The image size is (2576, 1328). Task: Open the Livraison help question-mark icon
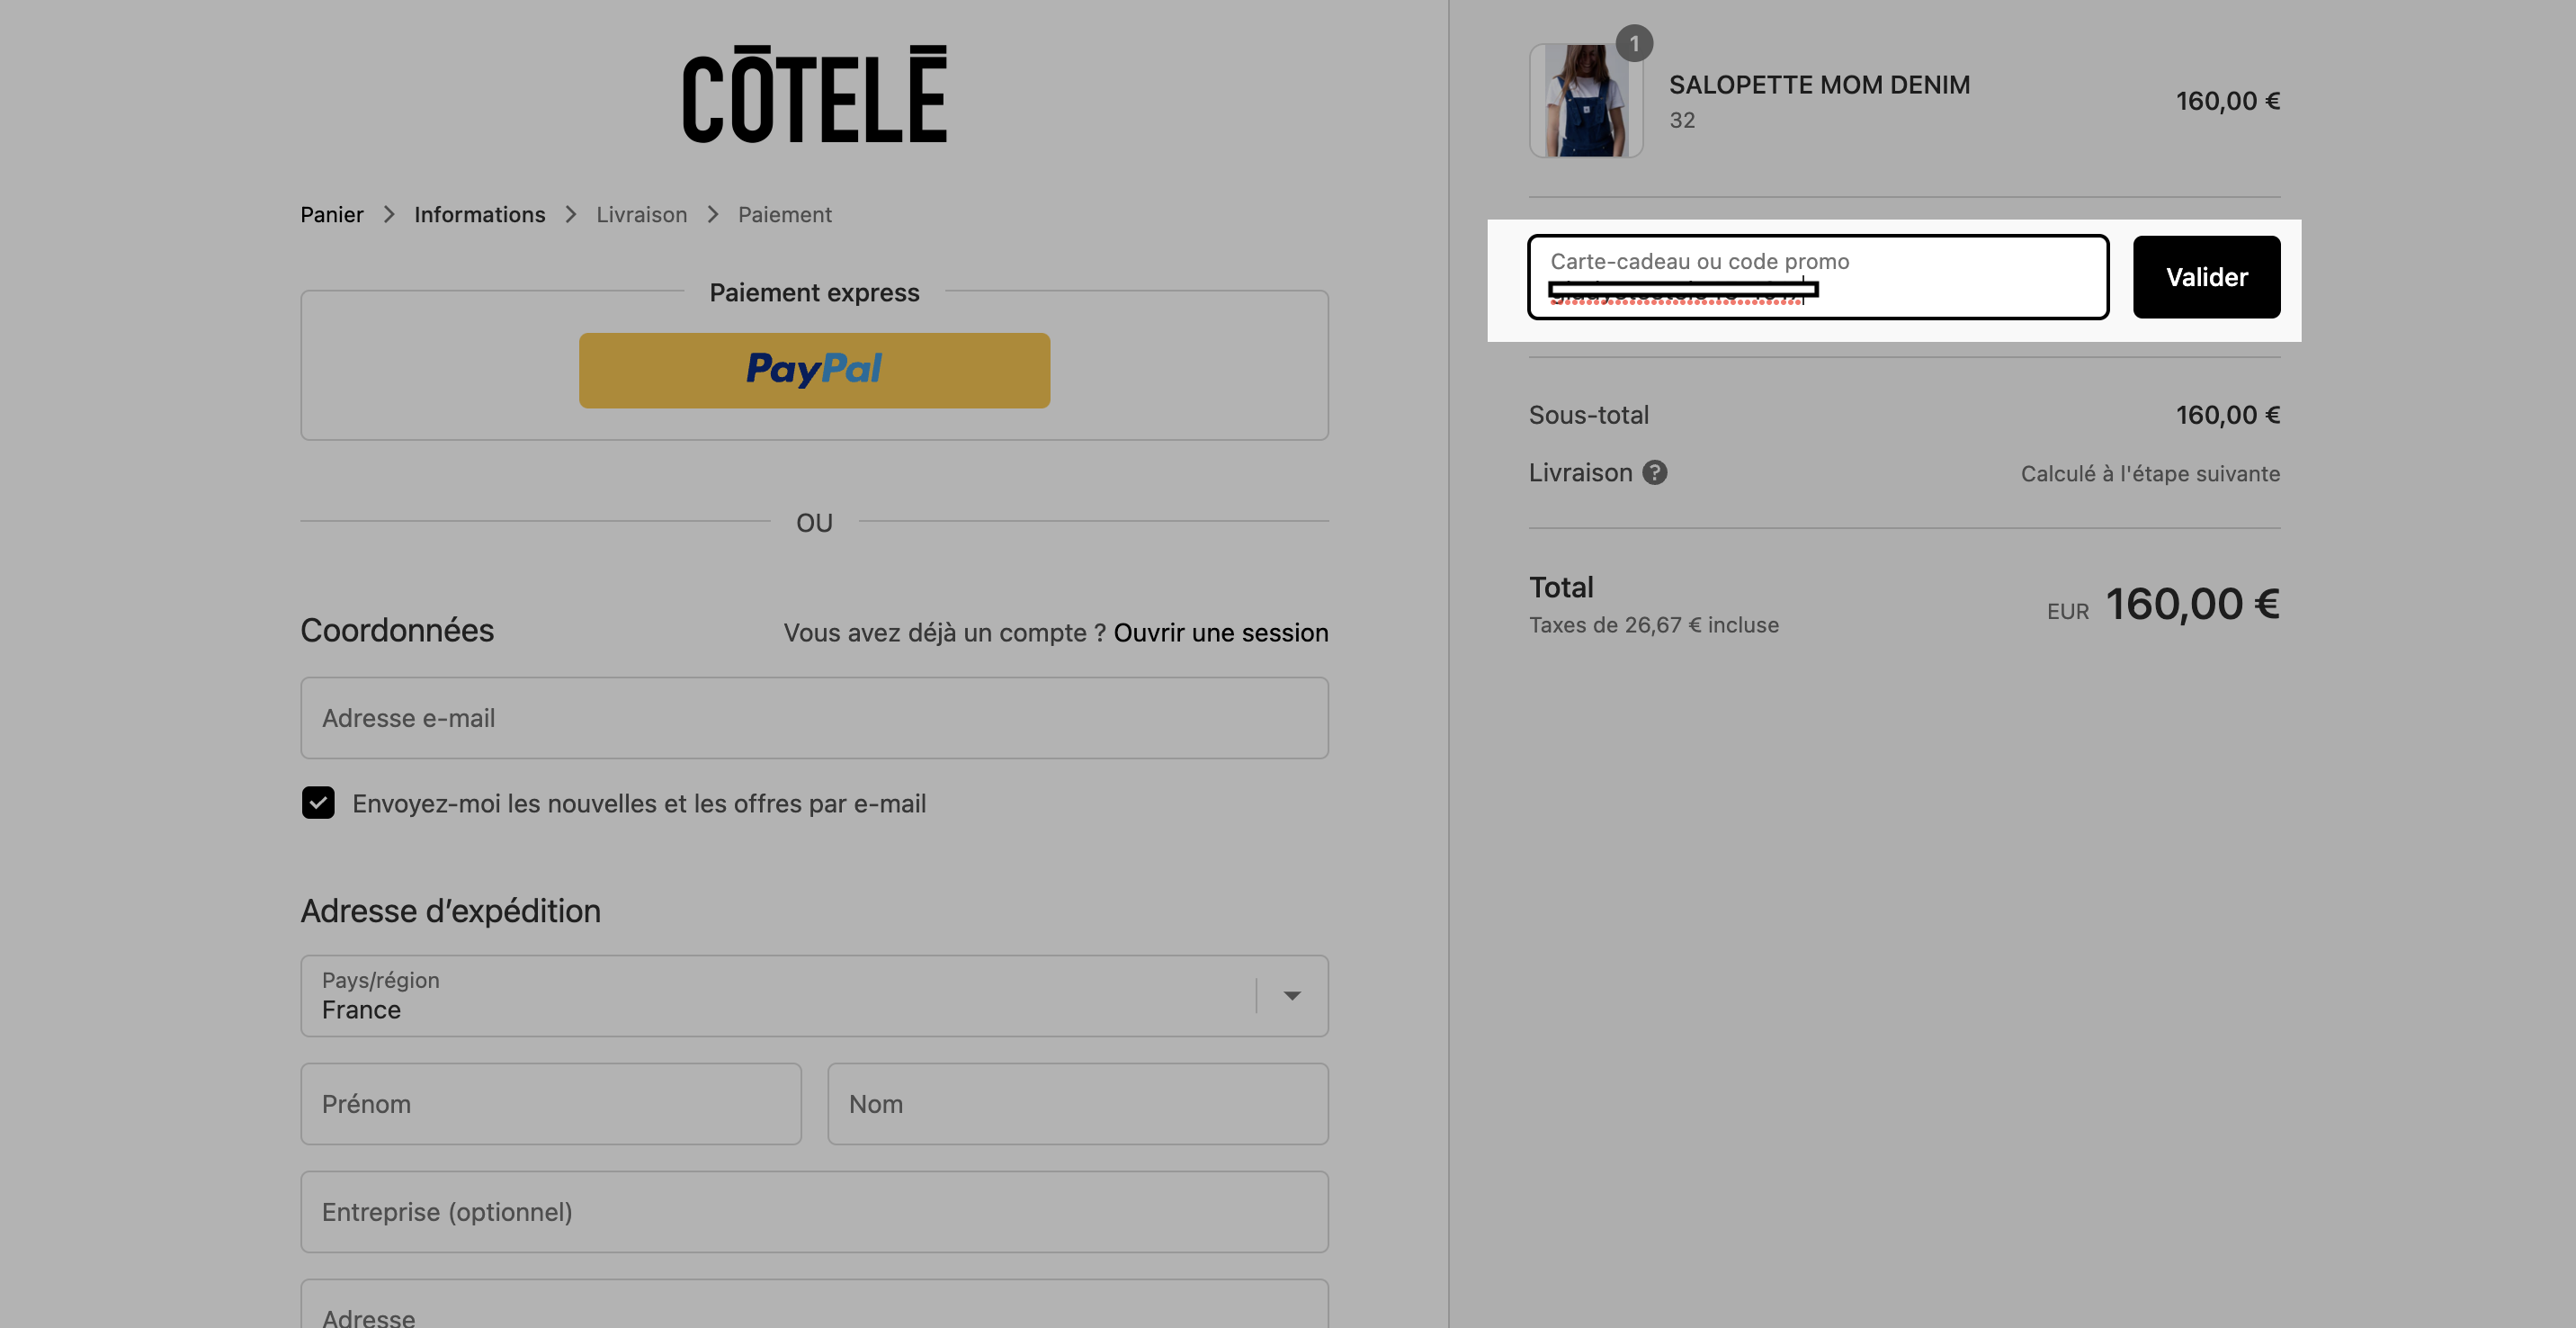pos(1655,472)
